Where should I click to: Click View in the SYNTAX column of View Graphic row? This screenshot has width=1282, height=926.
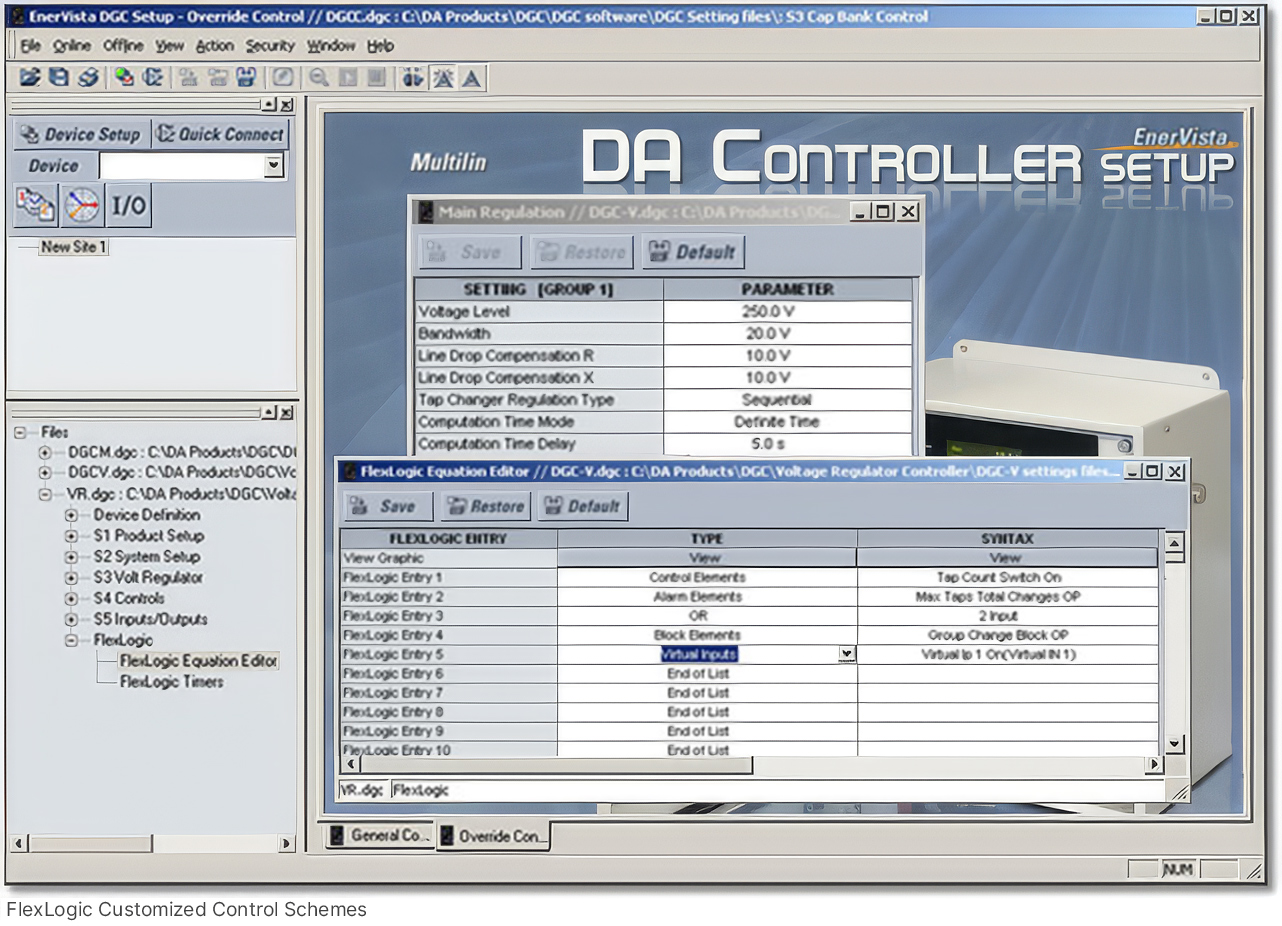coord(1007,558)
